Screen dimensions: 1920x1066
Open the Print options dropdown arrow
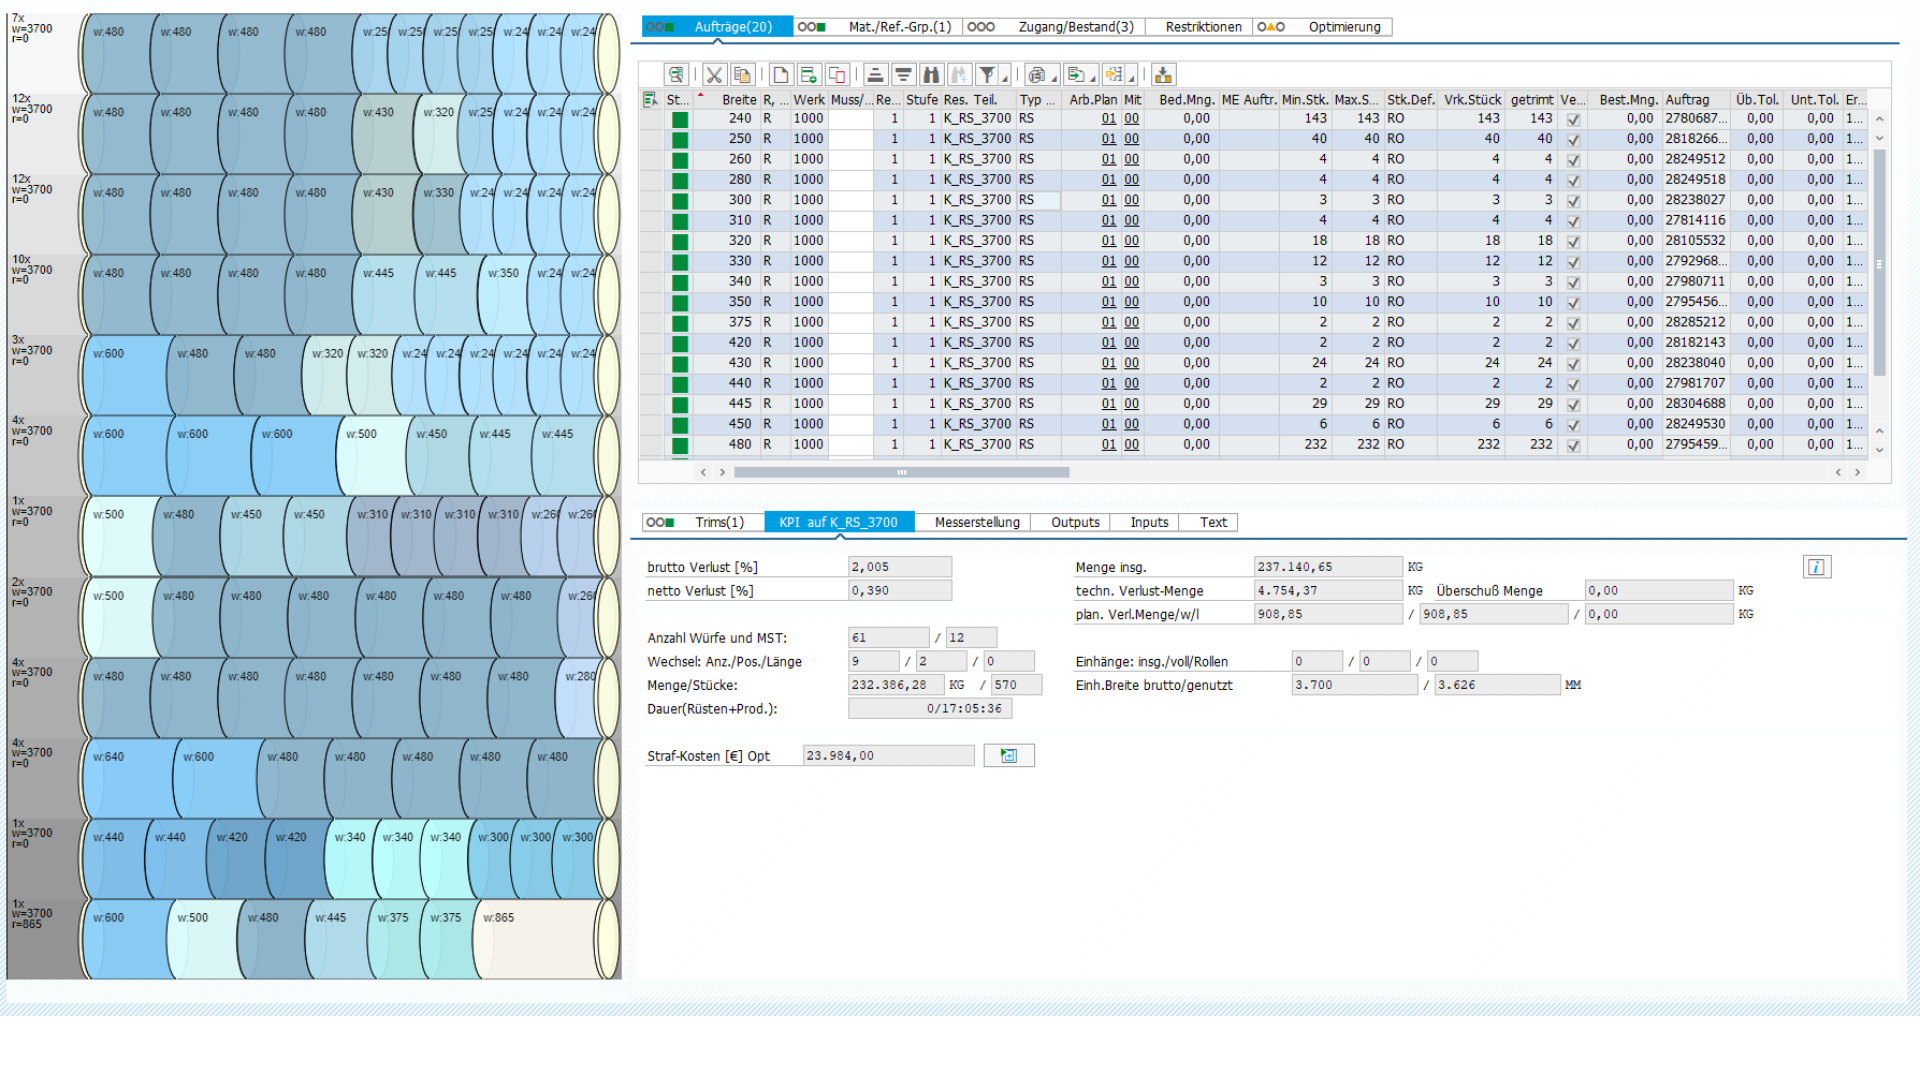[x=1054, y=78]
